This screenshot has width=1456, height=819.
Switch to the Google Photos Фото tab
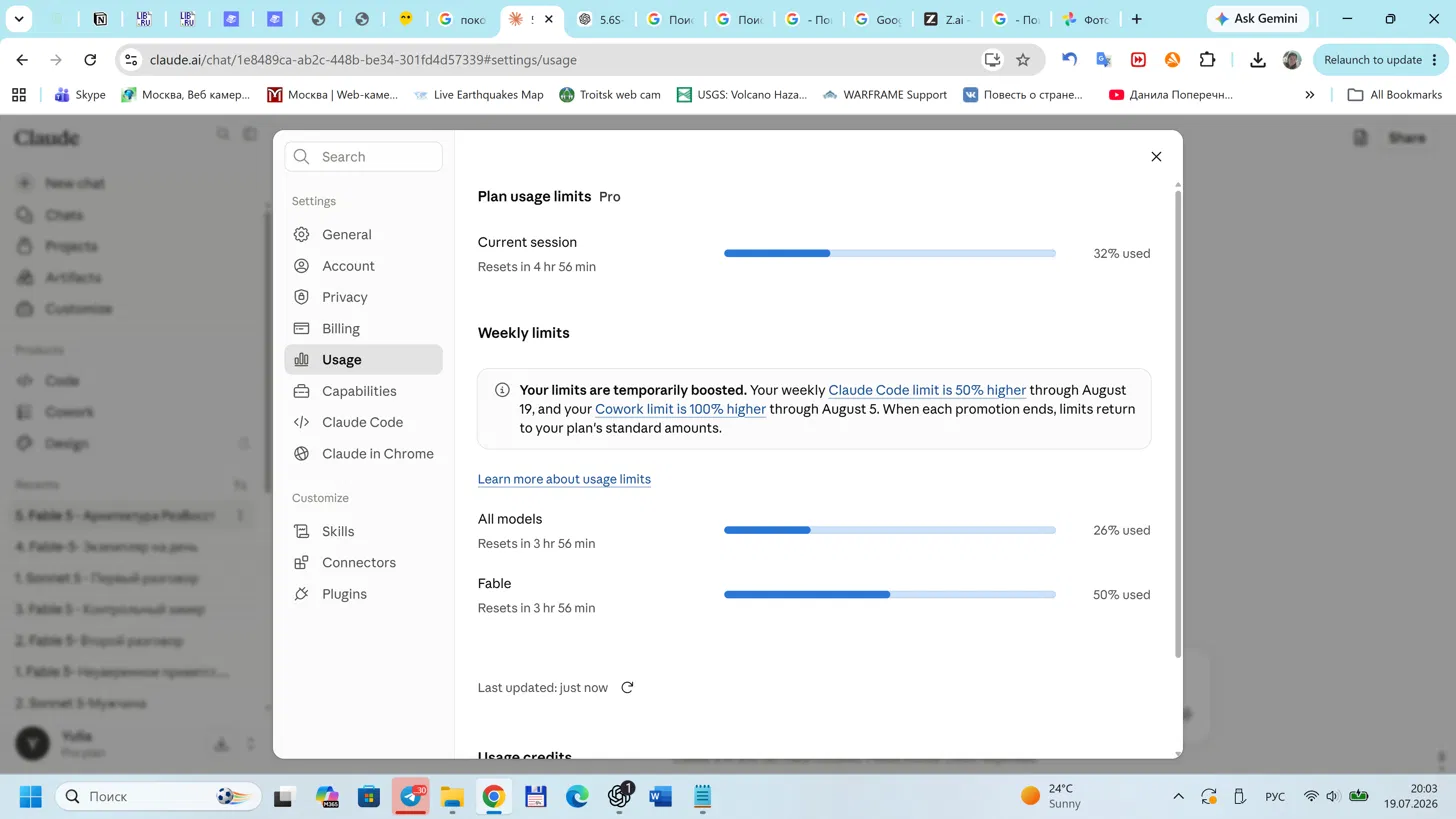pos(1086,19)
